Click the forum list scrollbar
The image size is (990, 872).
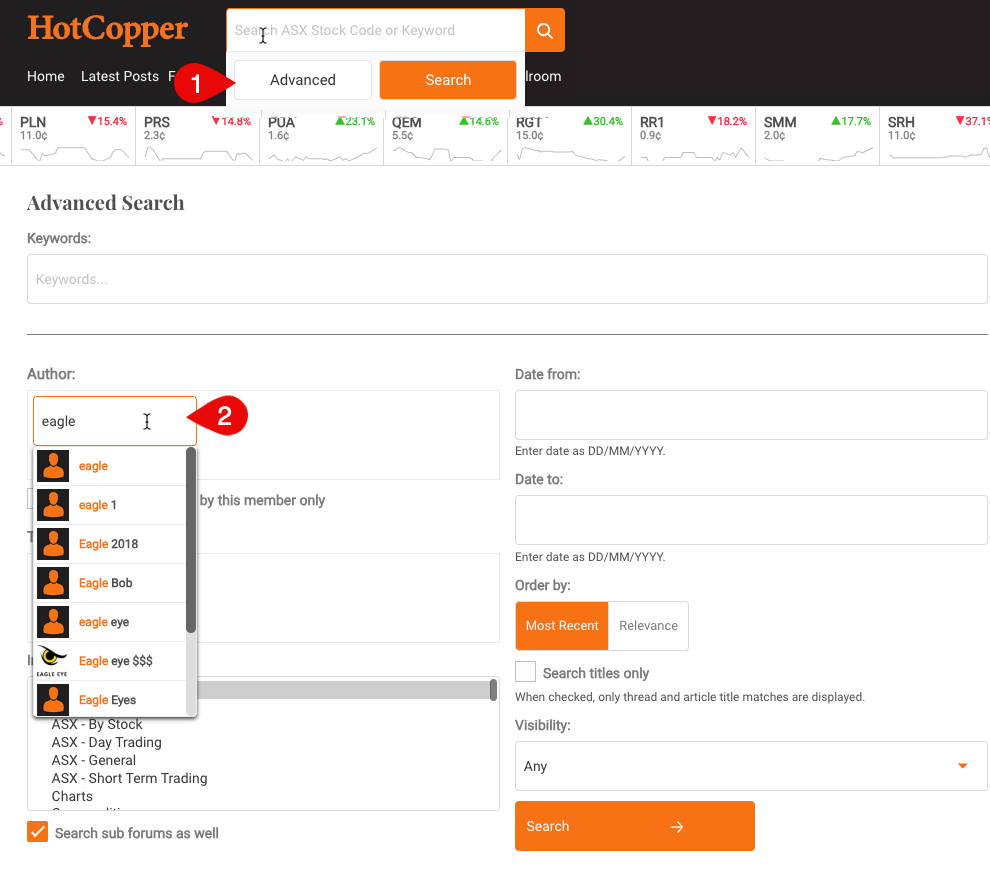click(493, 690)
